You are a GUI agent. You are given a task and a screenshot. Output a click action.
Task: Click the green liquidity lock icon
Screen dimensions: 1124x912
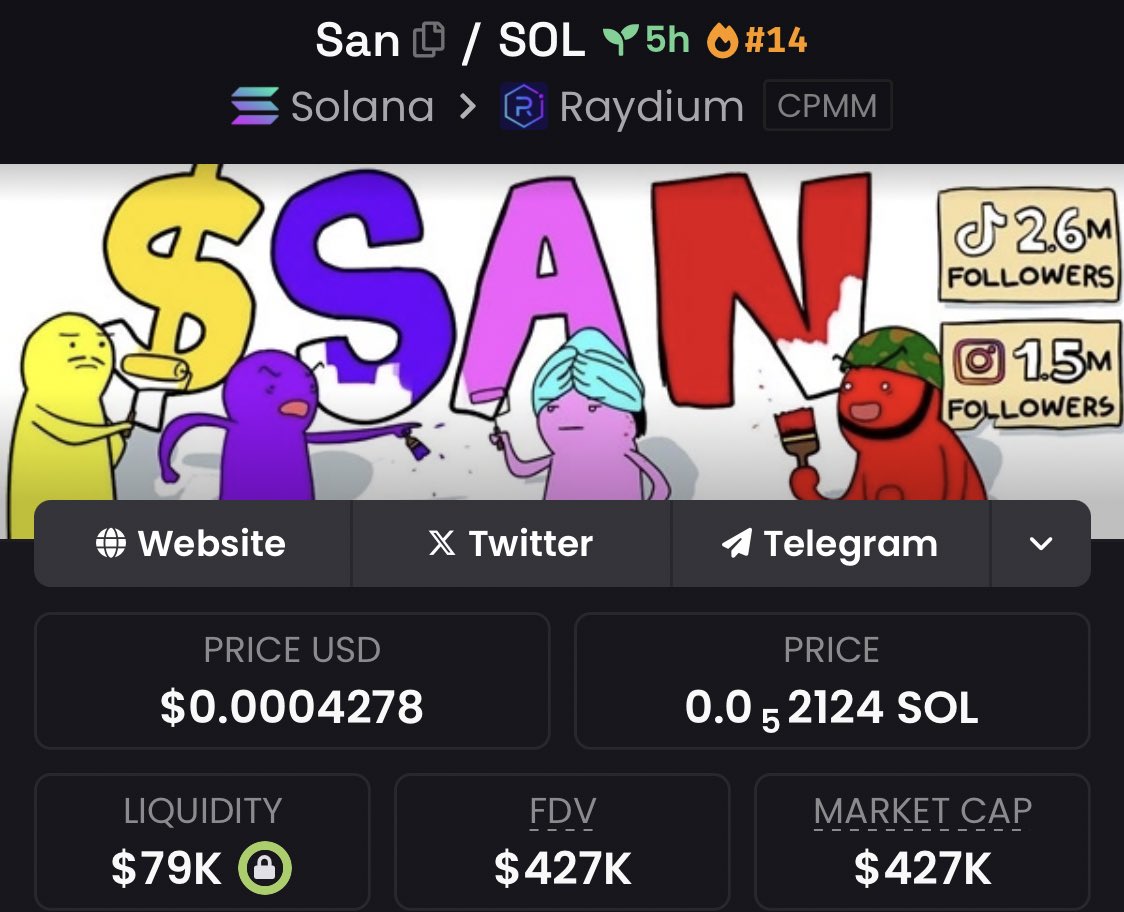click(265, 868)
